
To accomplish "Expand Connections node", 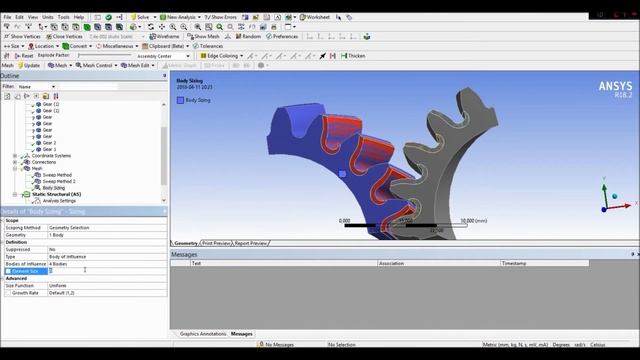I will (x=15, y=162).
